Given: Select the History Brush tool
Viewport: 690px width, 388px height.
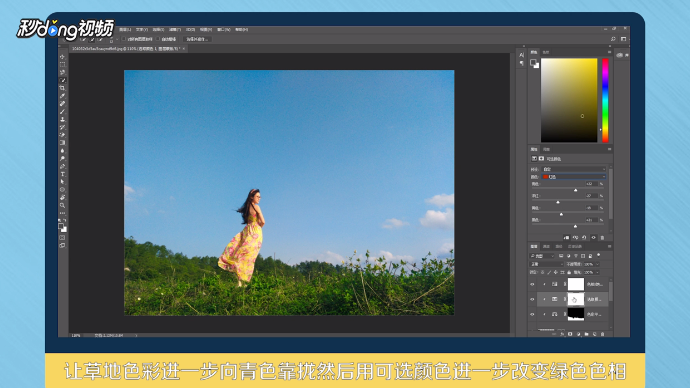Looking at the screenshot, I should (62, 127).
